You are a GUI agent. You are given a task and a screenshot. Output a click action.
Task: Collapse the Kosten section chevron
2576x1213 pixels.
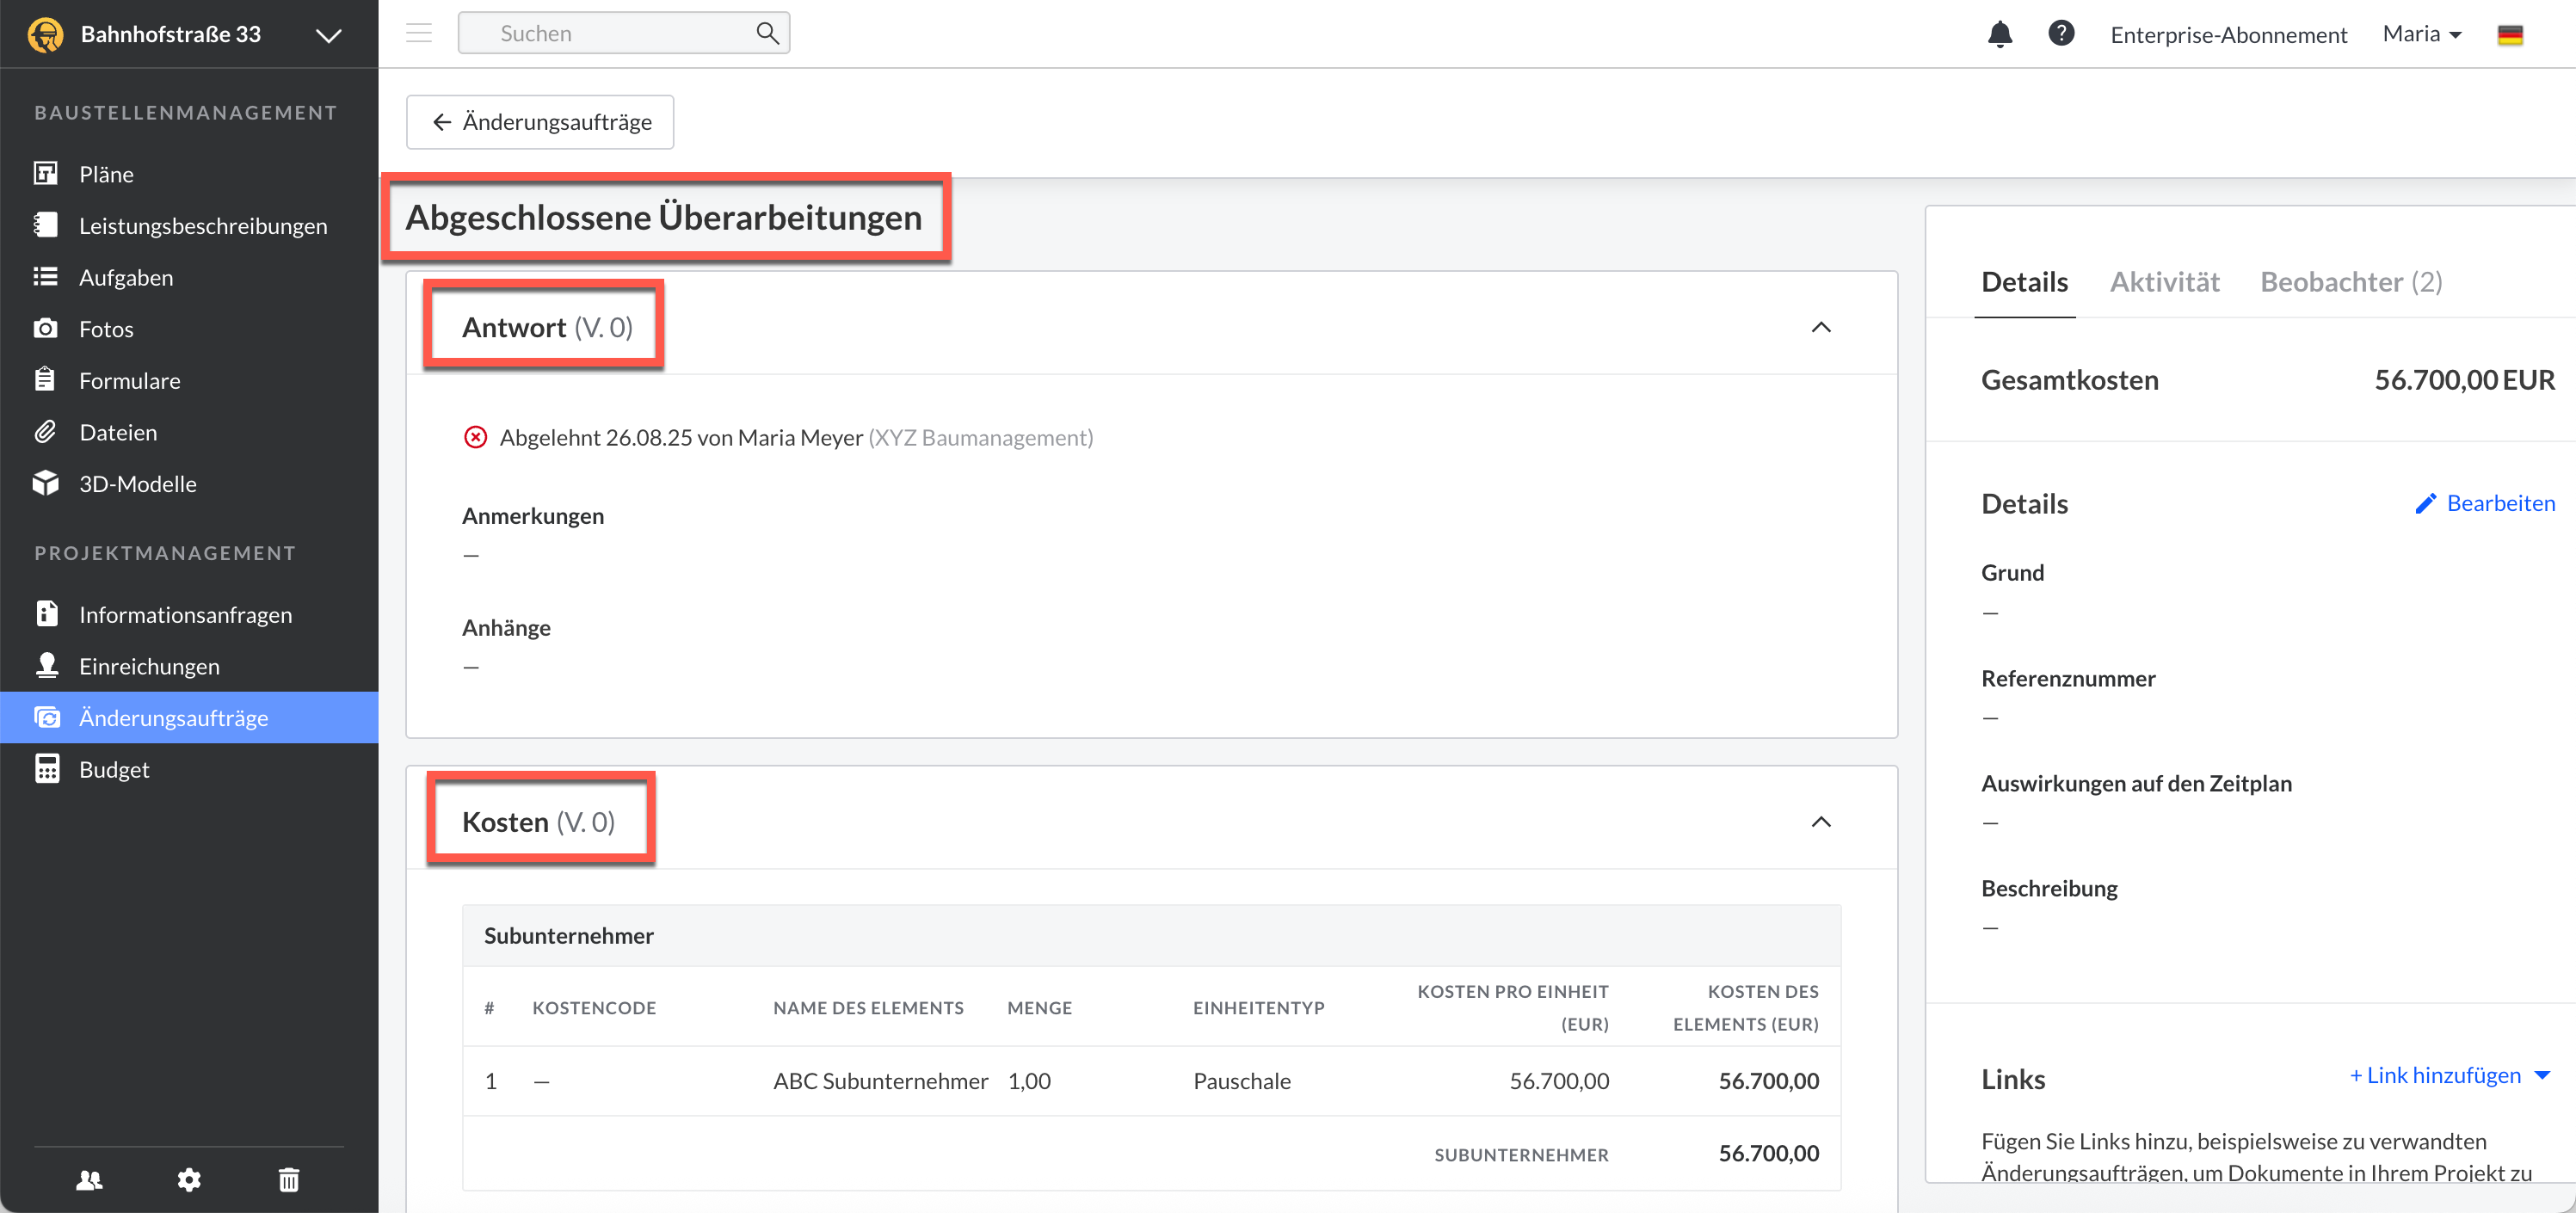click(x=1821, y=822)
